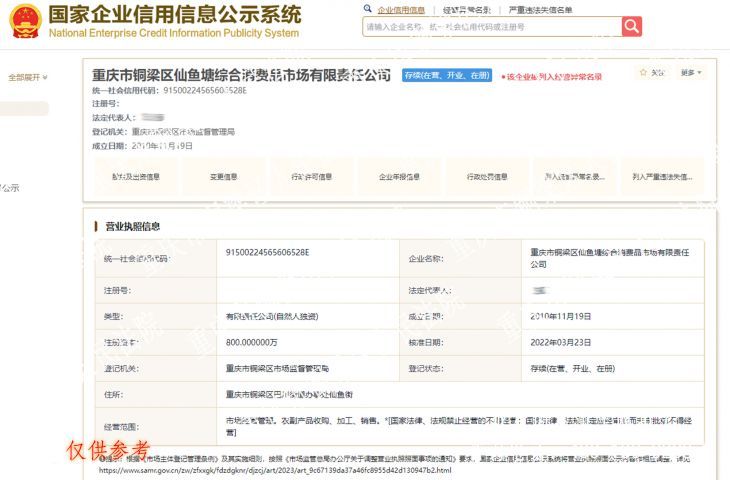
Task: Click the business scope cell starting with 市场
Action: [x=459, y=426]
